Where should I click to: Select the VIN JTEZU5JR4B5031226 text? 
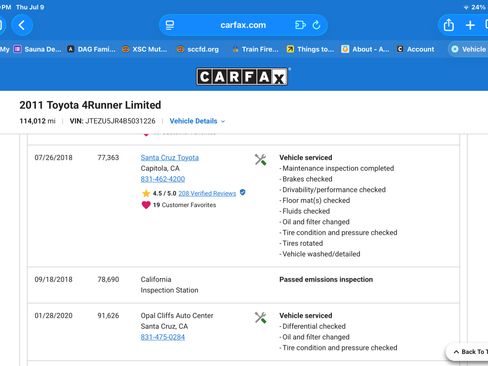112,121
